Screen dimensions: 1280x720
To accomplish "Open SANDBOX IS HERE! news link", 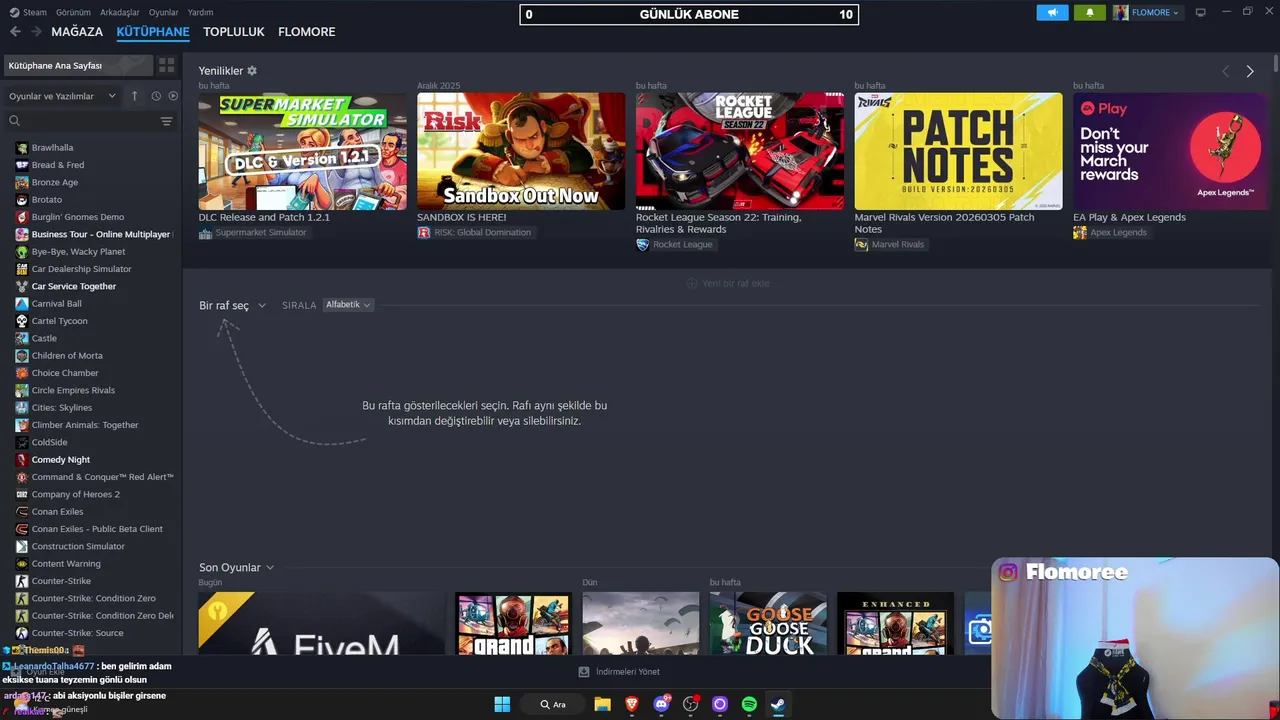I will (462, 217).
